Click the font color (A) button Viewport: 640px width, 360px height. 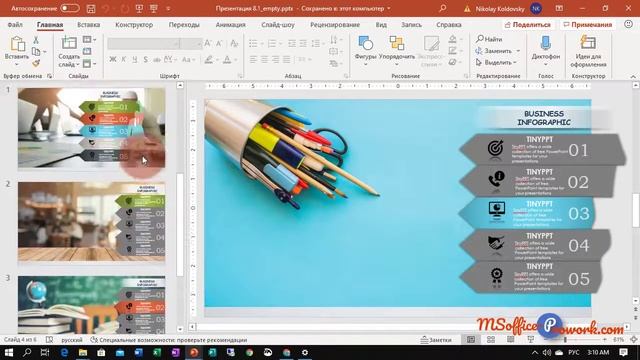(227, 60)
